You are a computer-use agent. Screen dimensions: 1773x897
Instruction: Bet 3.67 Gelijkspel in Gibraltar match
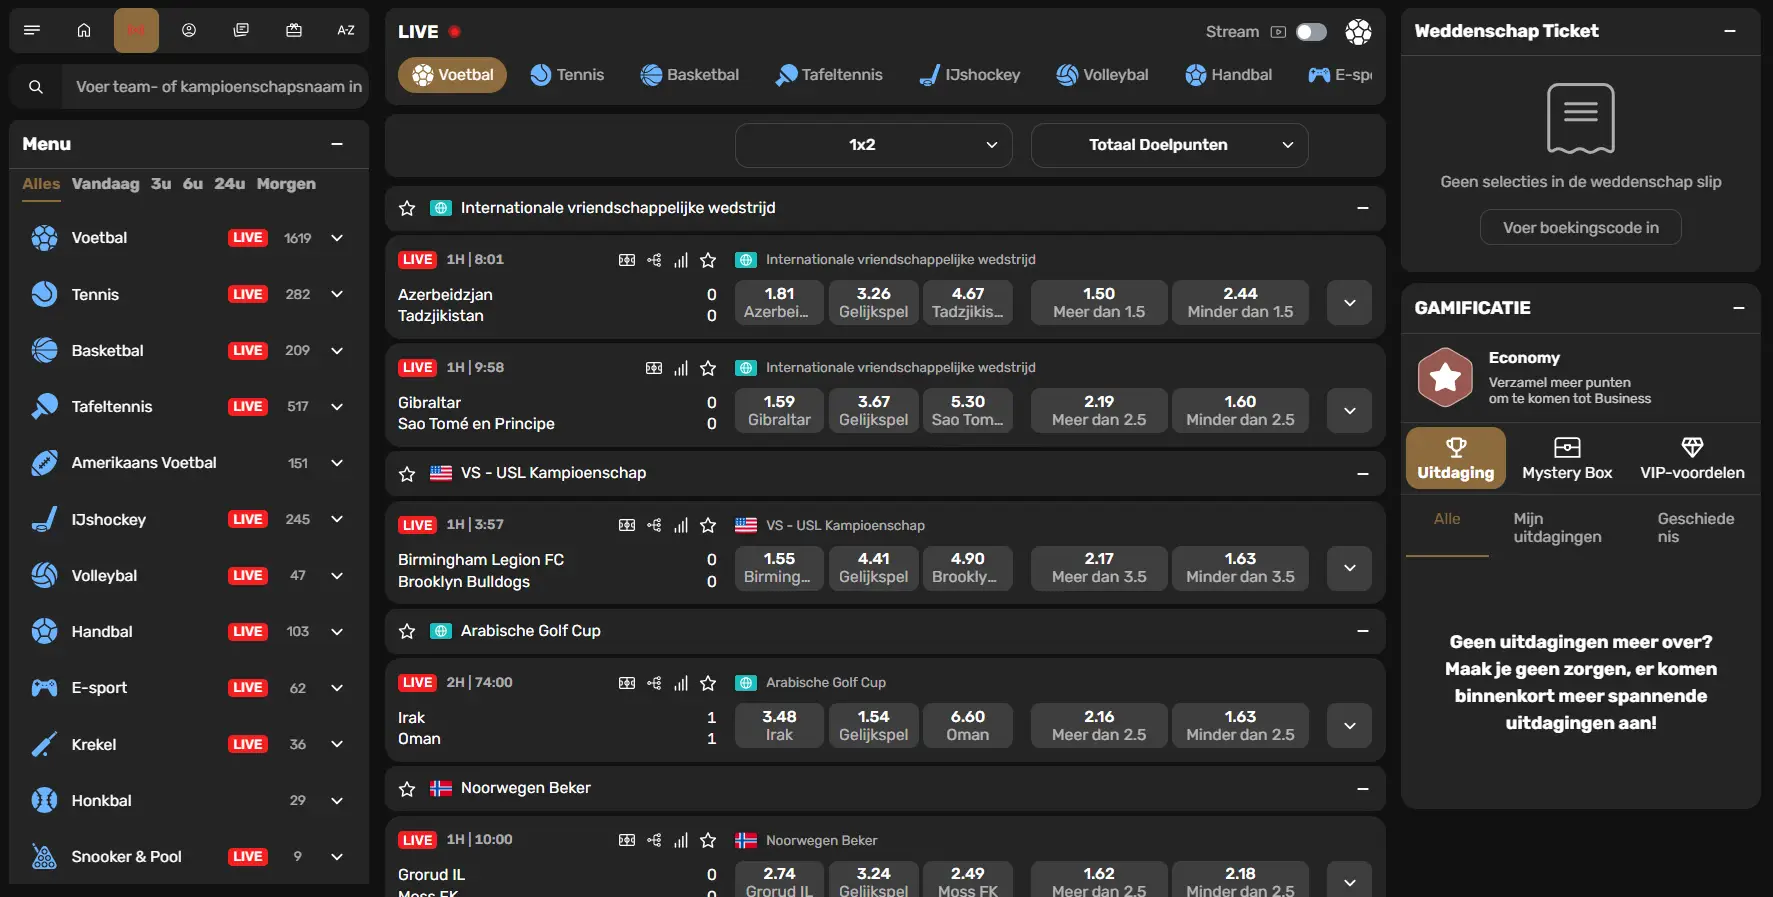(873, 410)
